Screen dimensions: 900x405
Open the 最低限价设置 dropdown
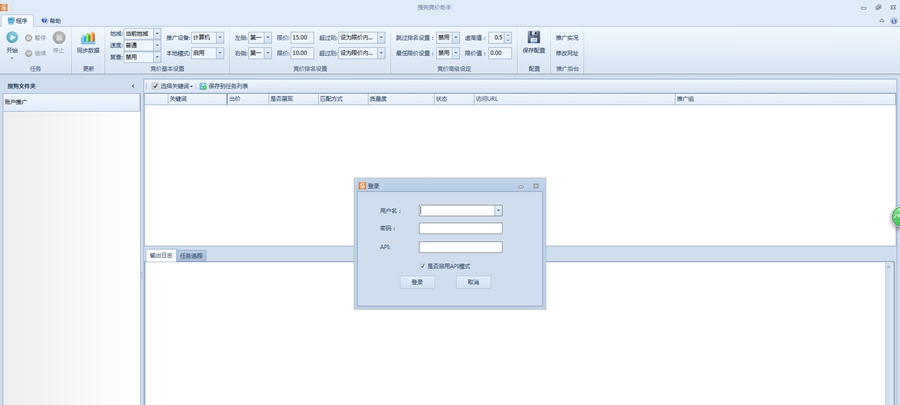[456, 53]
